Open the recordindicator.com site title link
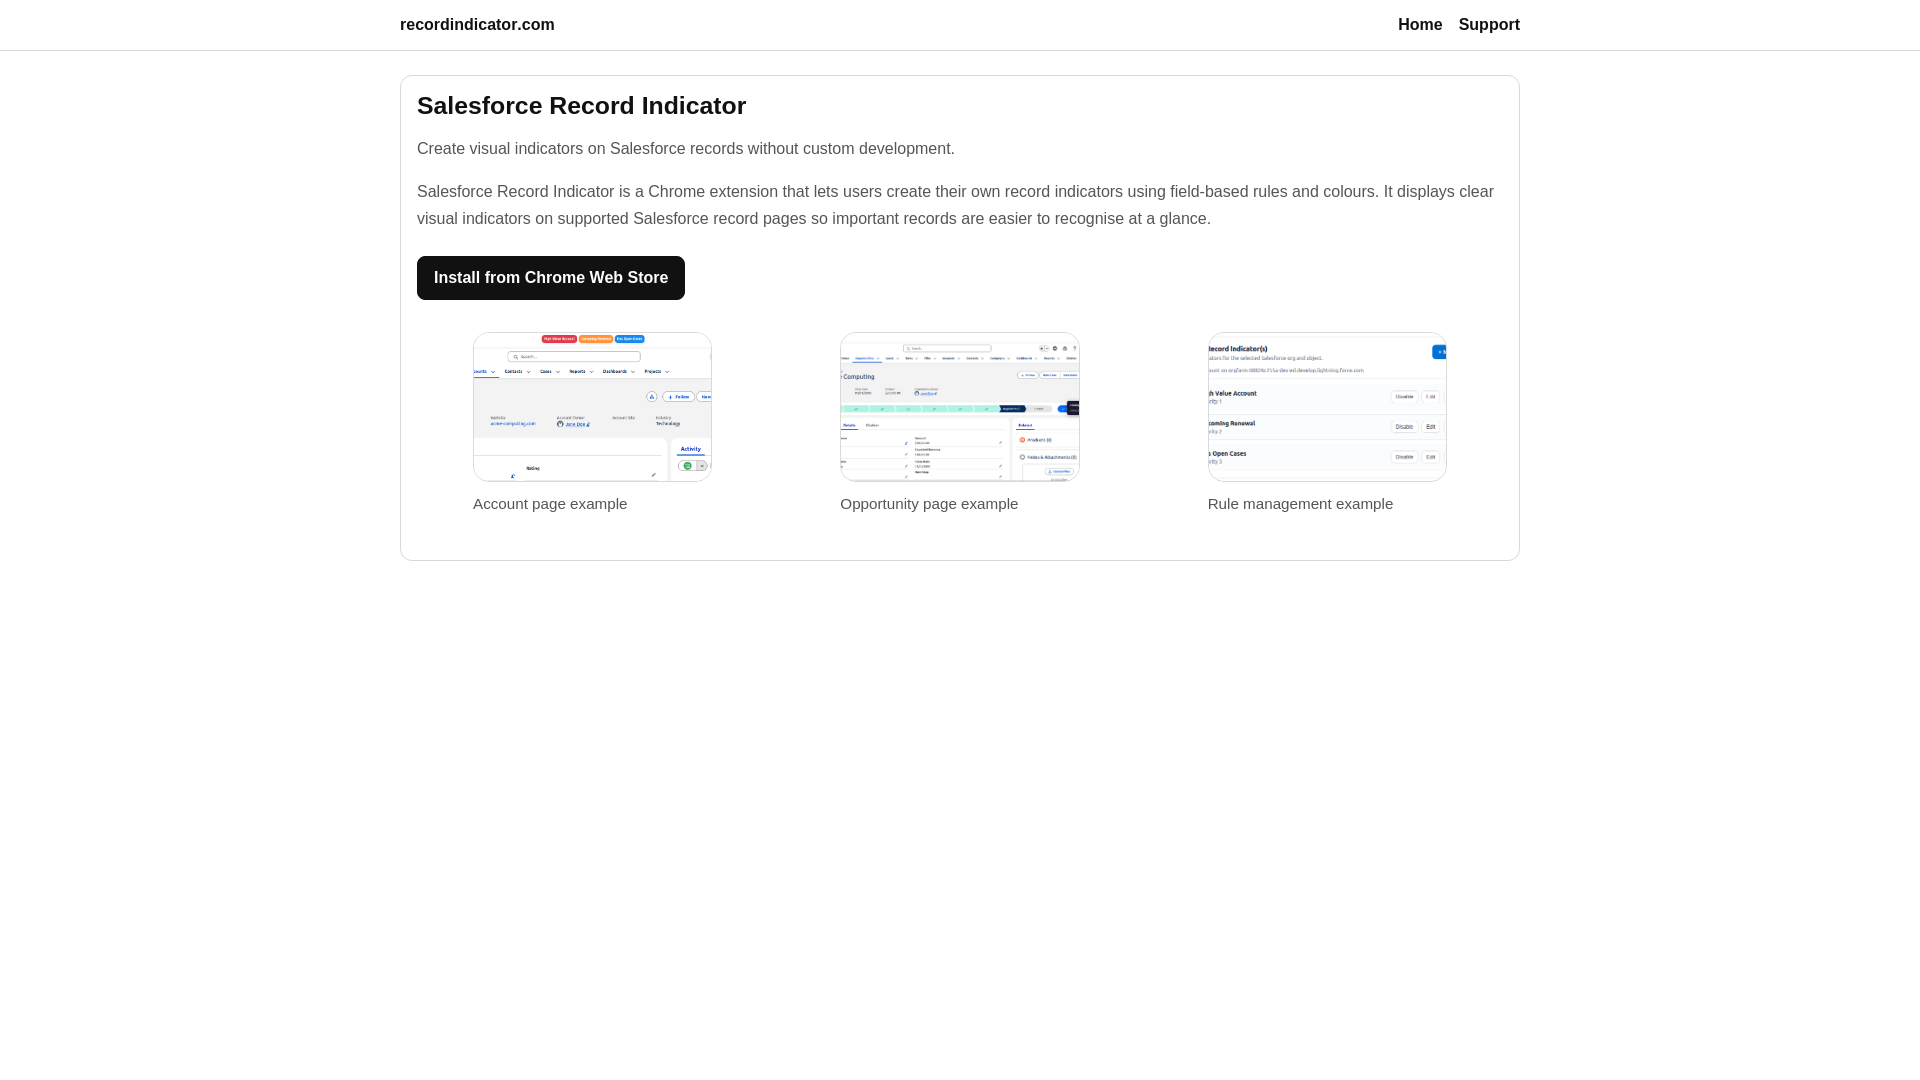The image size is (1920, 1080). 477,25
